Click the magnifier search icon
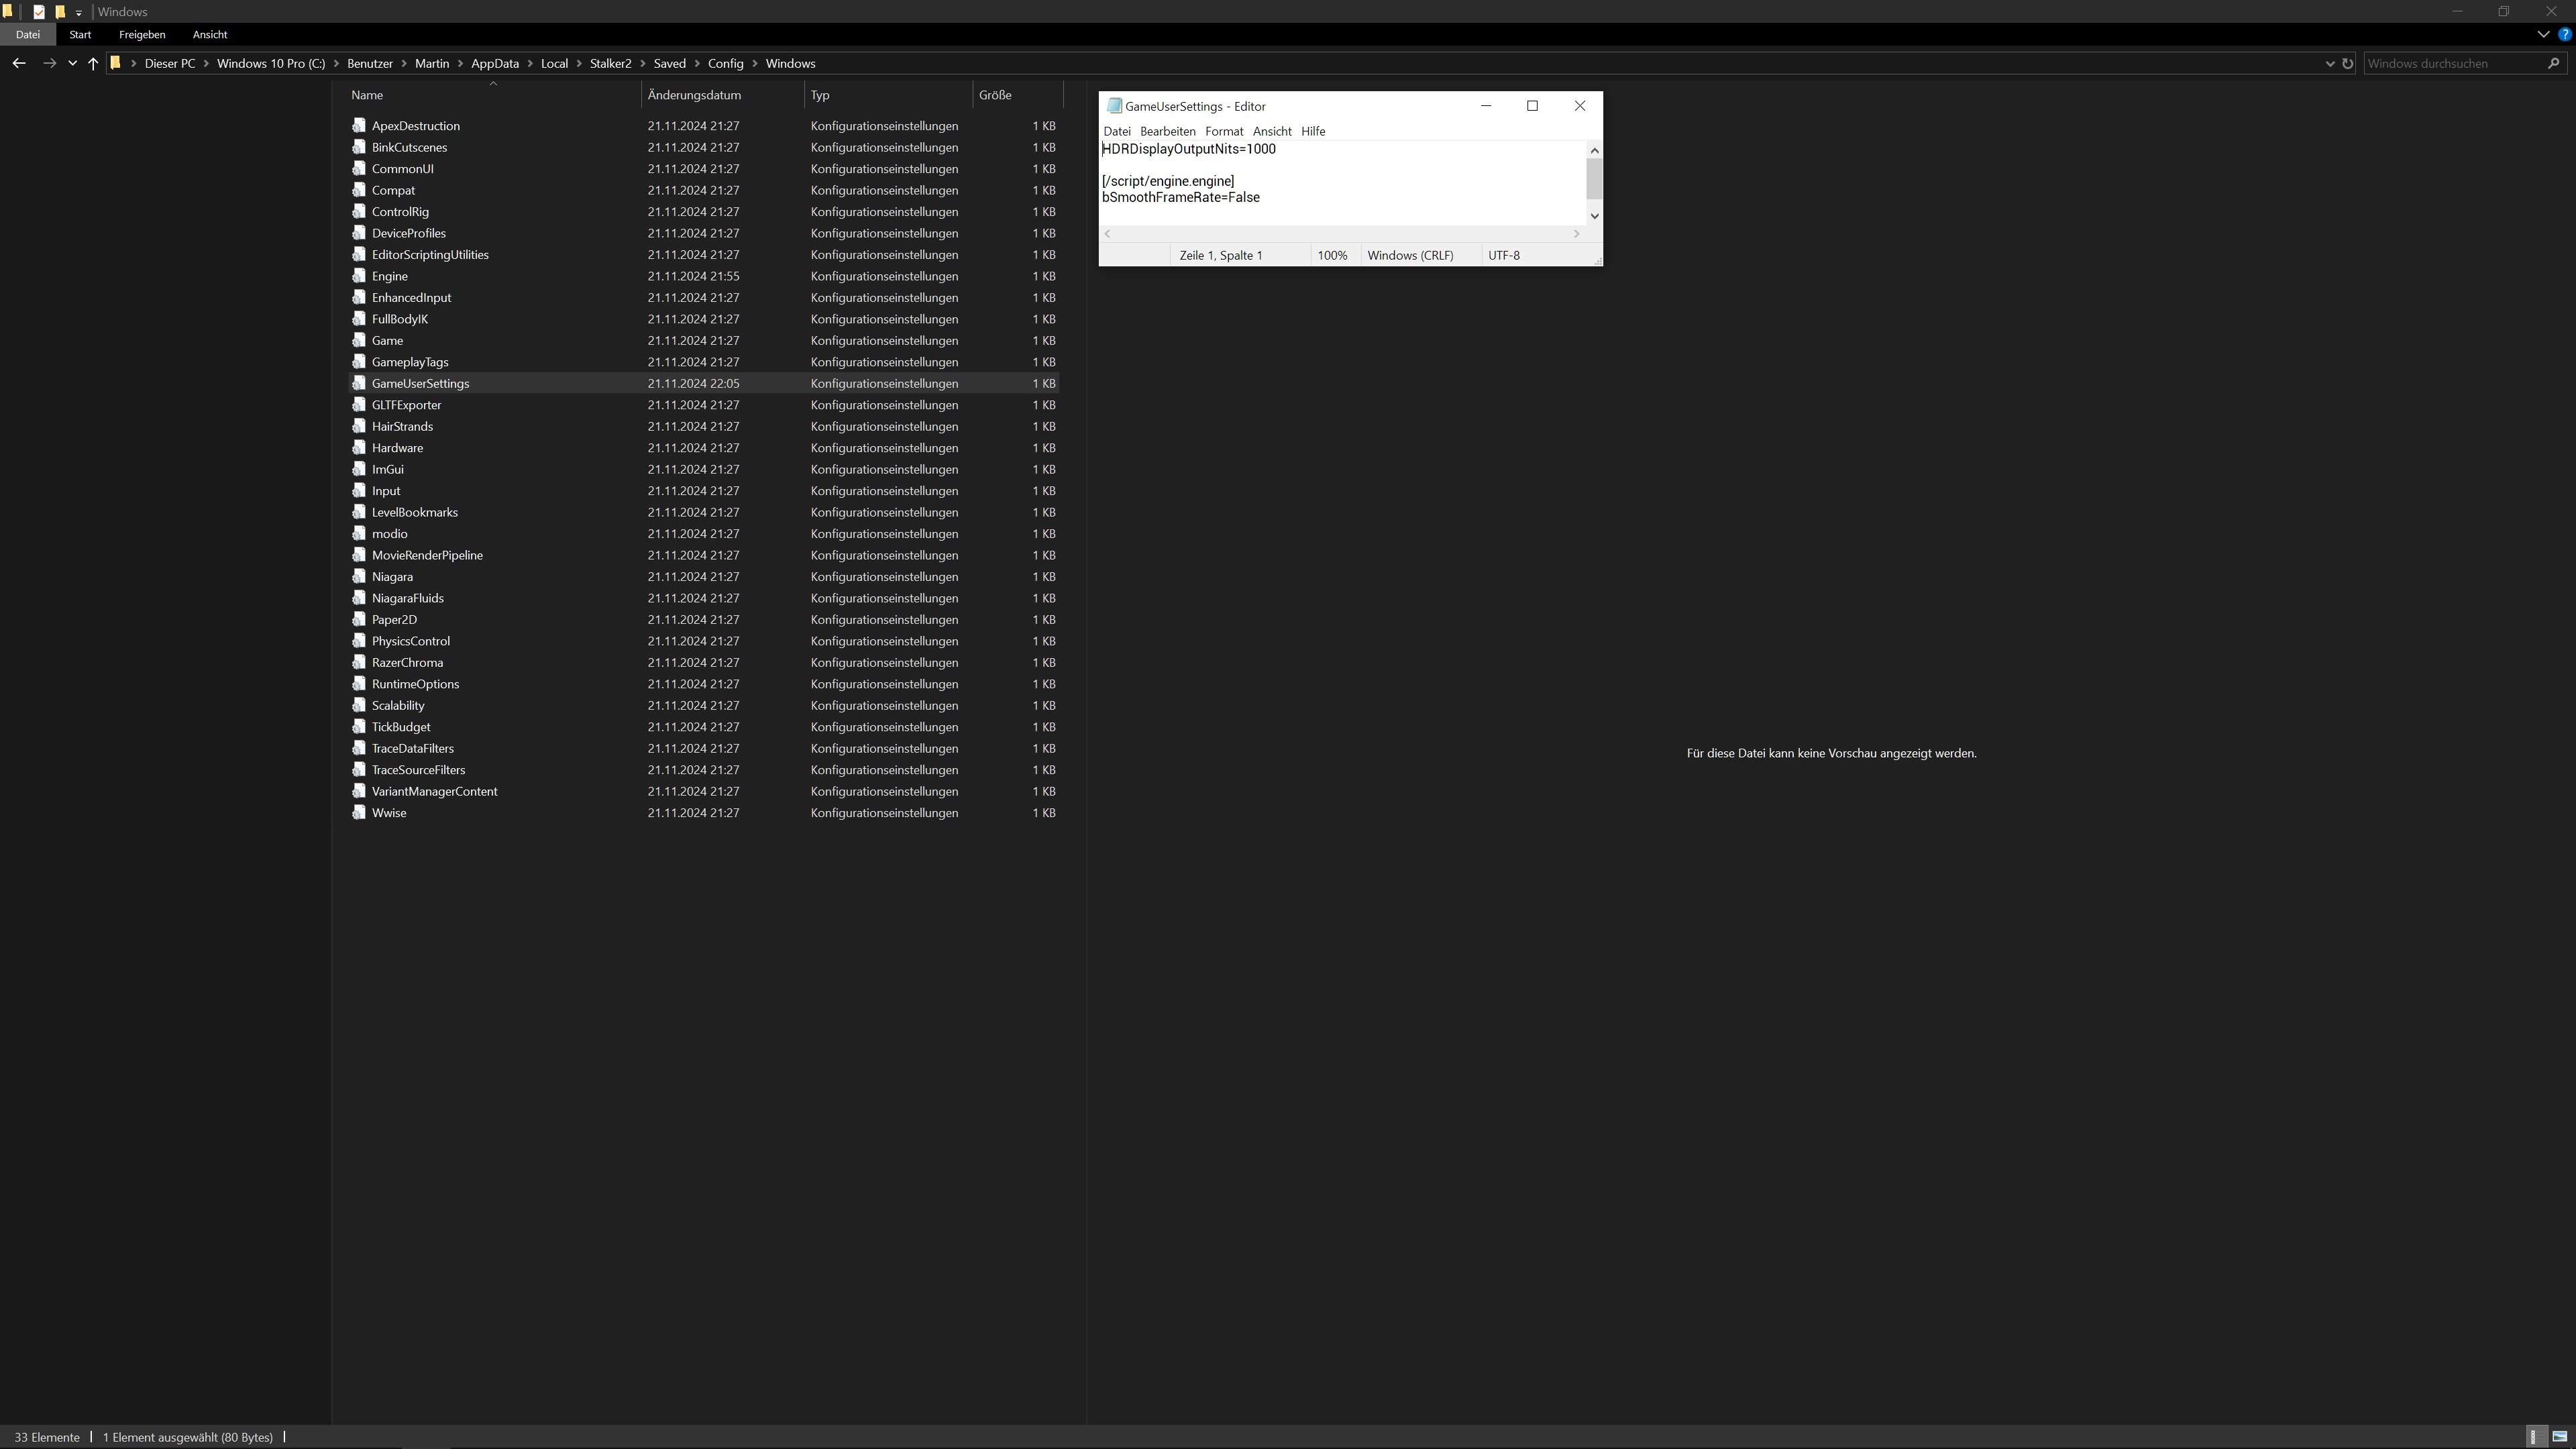 click(x=2553, y=63)
